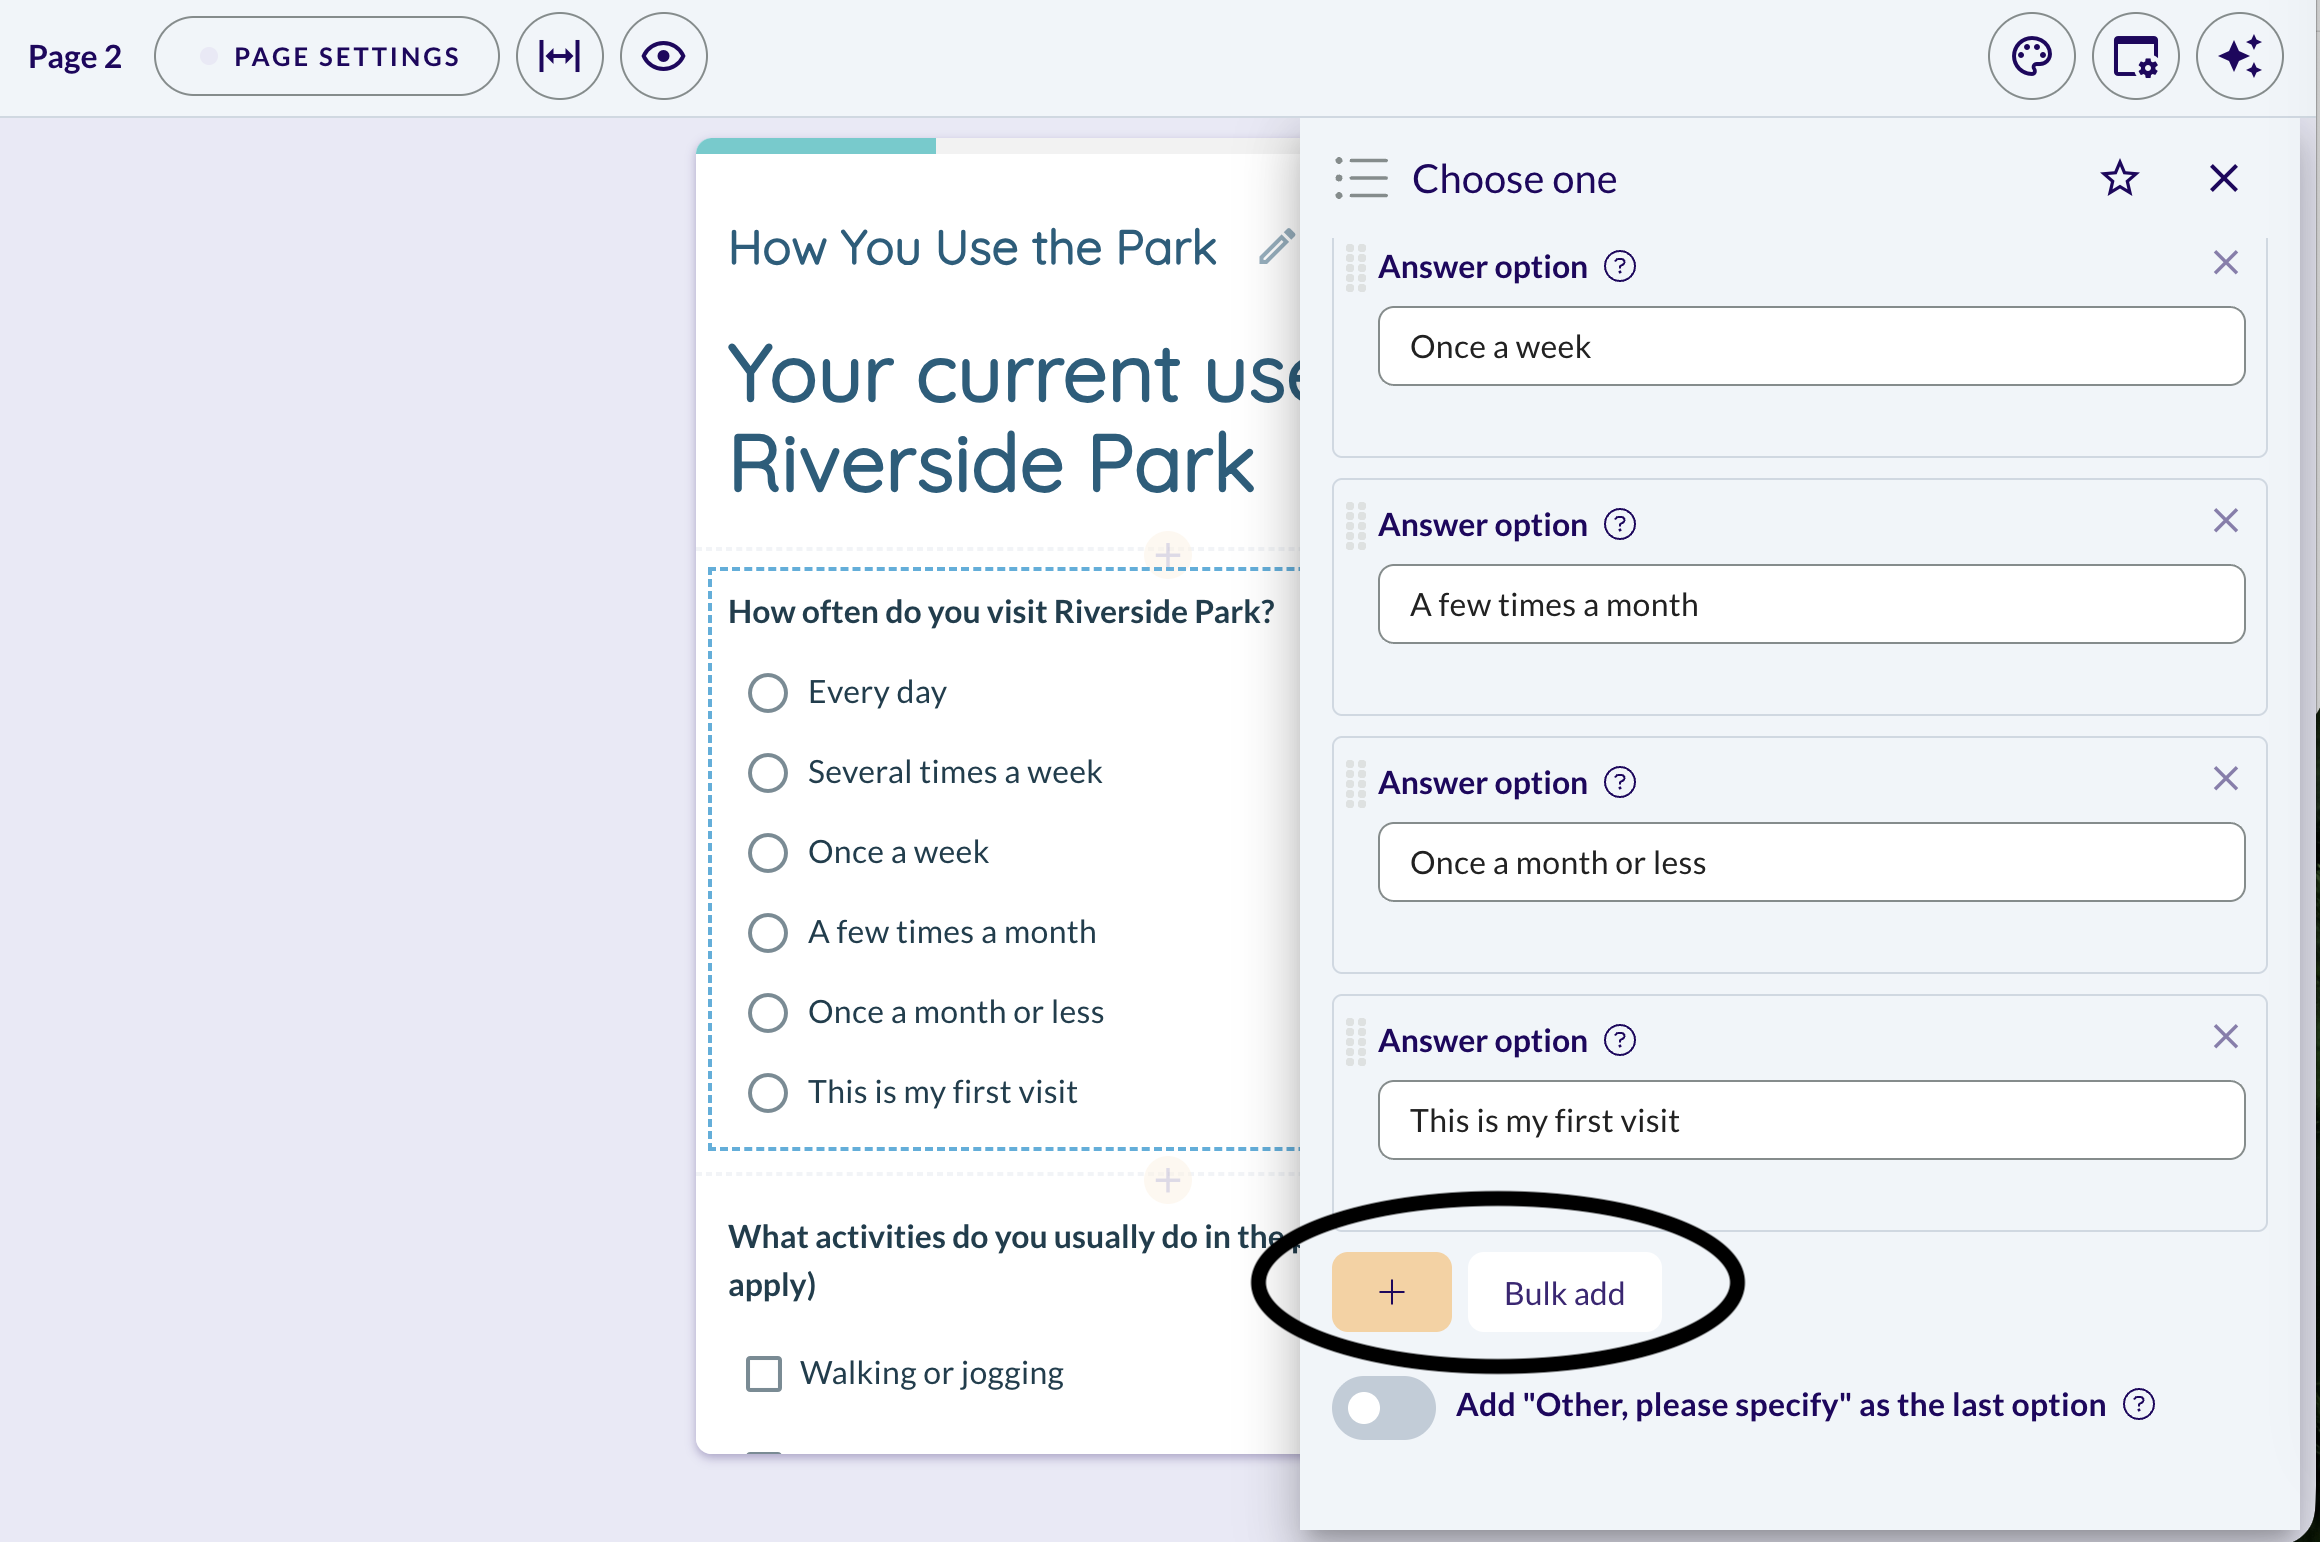The width and height of the screenshot is (2320, 1542).
Task: Open the theme palette icon
Action: (2031, 57)
